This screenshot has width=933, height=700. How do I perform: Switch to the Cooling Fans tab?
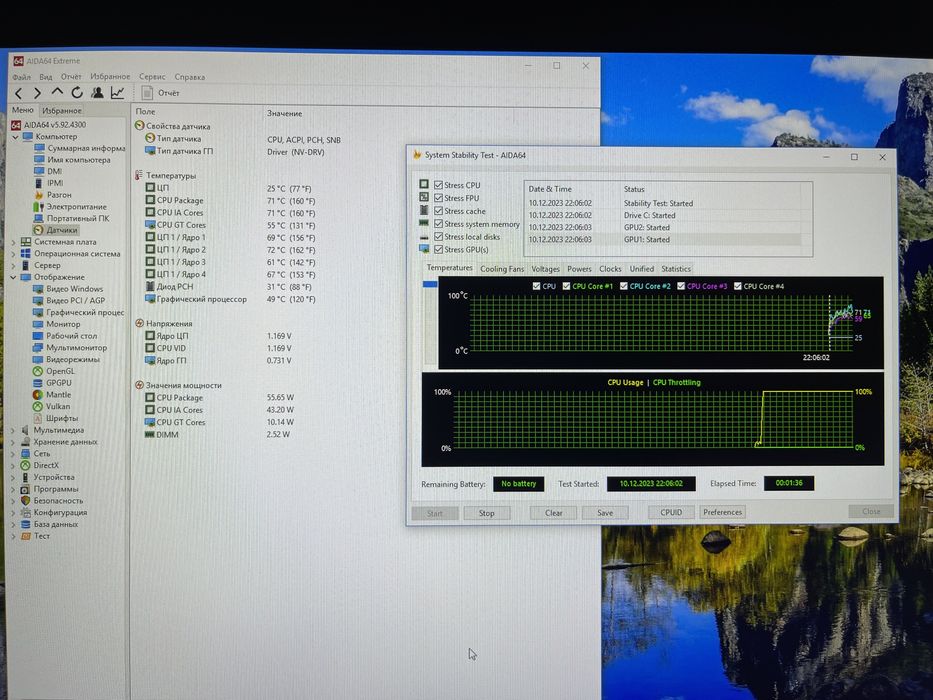coord(502,269)
